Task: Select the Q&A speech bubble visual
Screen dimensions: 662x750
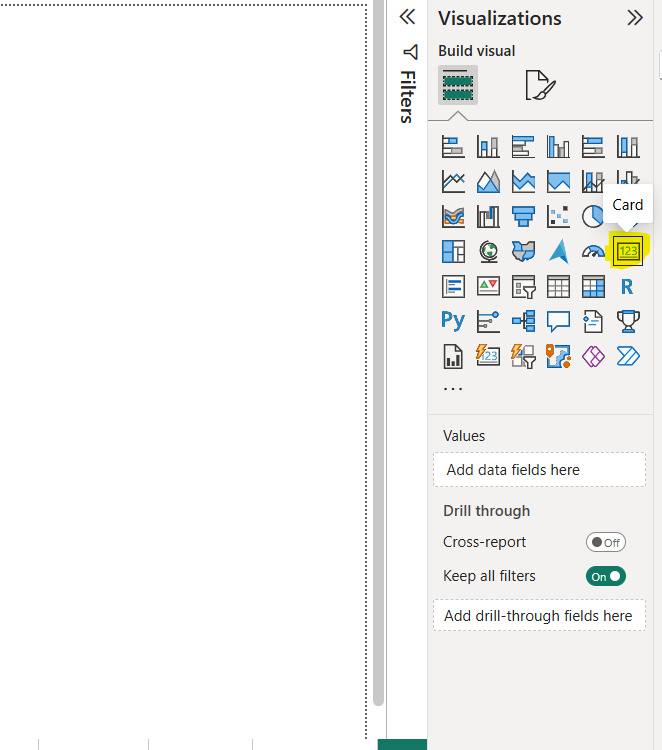Action: point(558,321)
